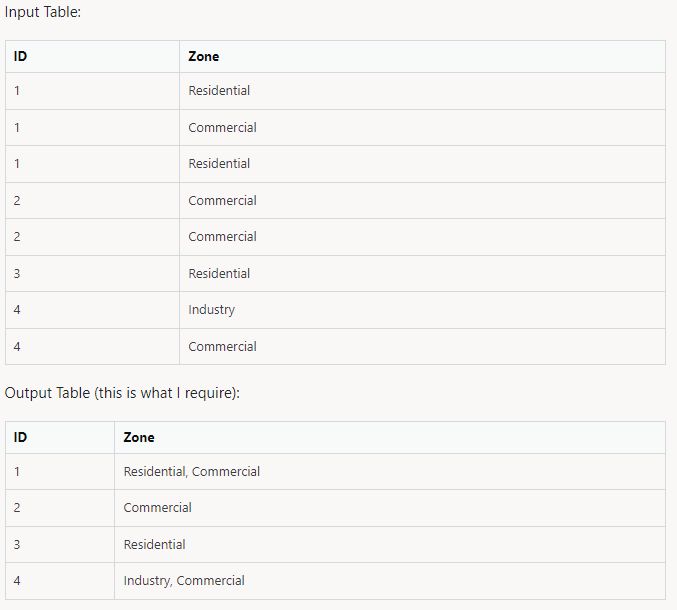Select ID 3 cell in the input table
Image resolution: width=677 pixels, height=610 pixels.
pyautogui.click(x=92, y=273)
